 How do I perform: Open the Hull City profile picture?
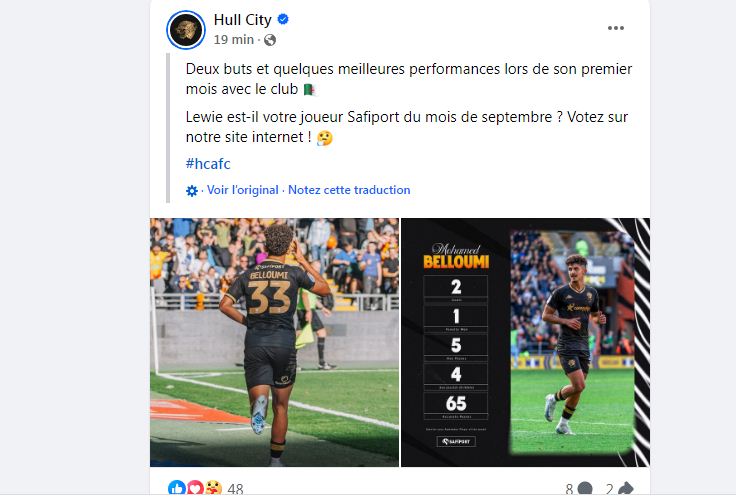[x=186, y=30]
